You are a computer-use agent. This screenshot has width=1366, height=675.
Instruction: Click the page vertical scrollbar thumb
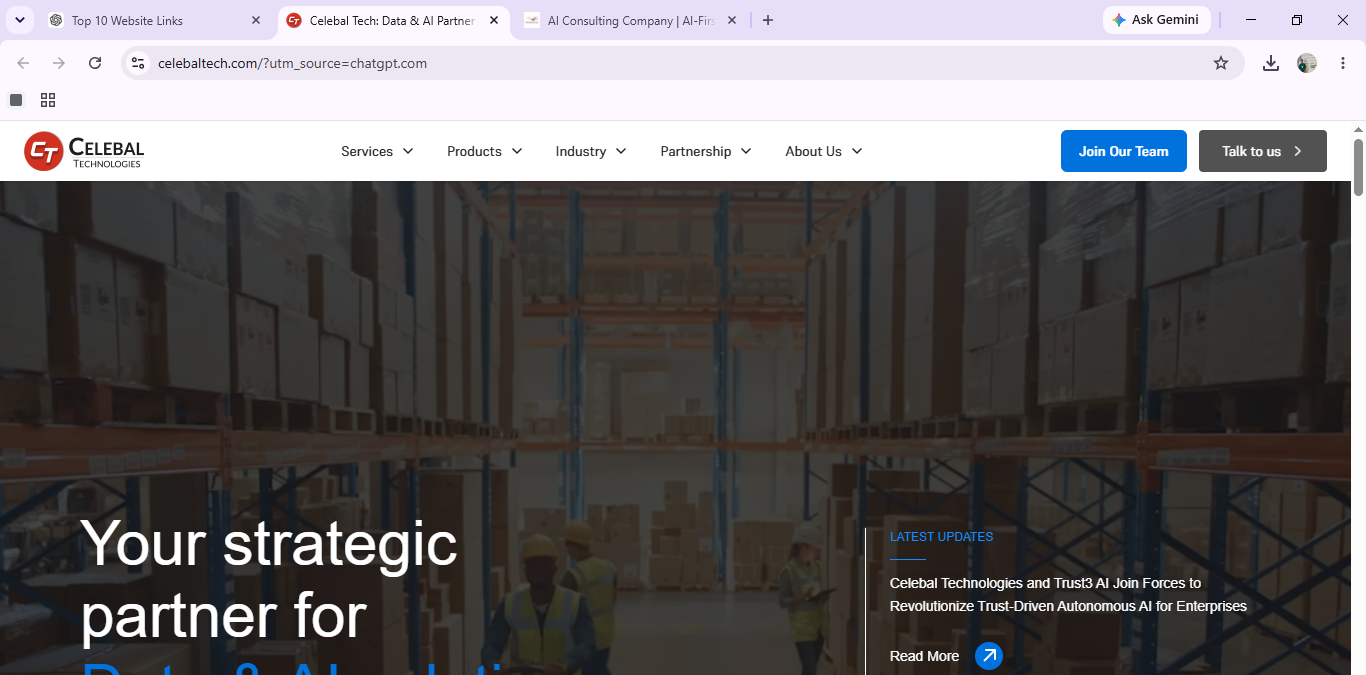pos(1358,167)
